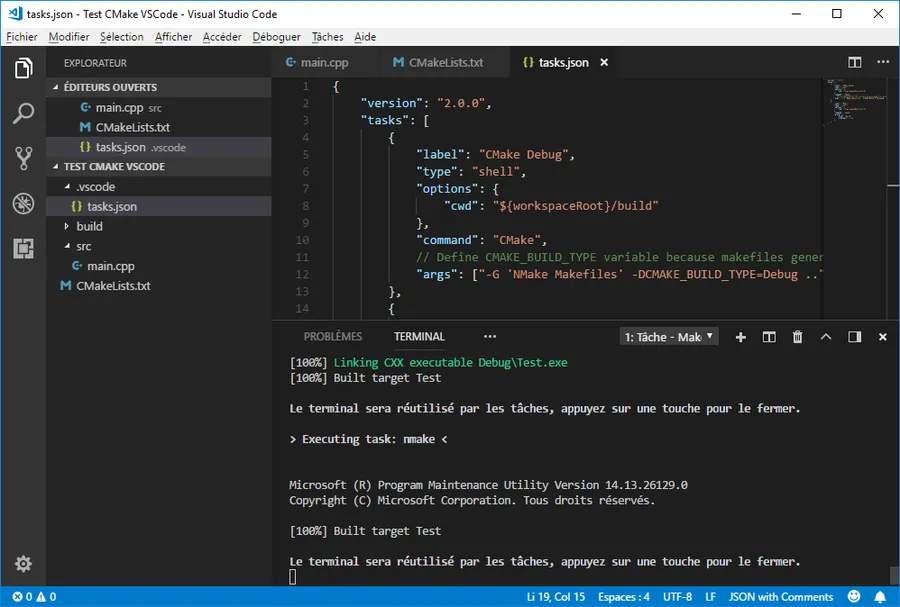Click the "version": "2.0.0" line

426,103
